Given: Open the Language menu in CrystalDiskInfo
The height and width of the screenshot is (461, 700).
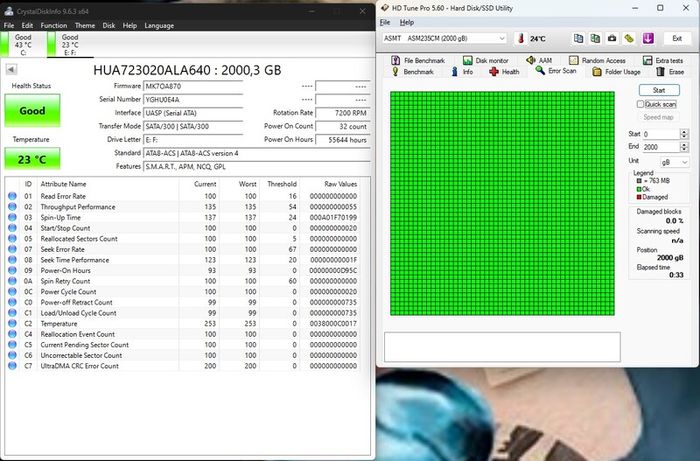Looking at the screenshot, I should pos(159,25).
